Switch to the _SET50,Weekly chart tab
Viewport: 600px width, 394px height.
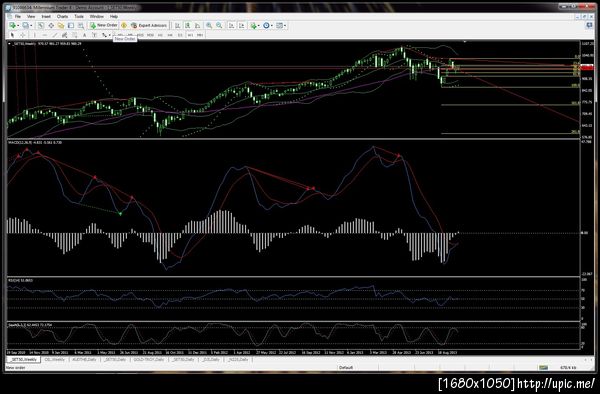[24, 360]
